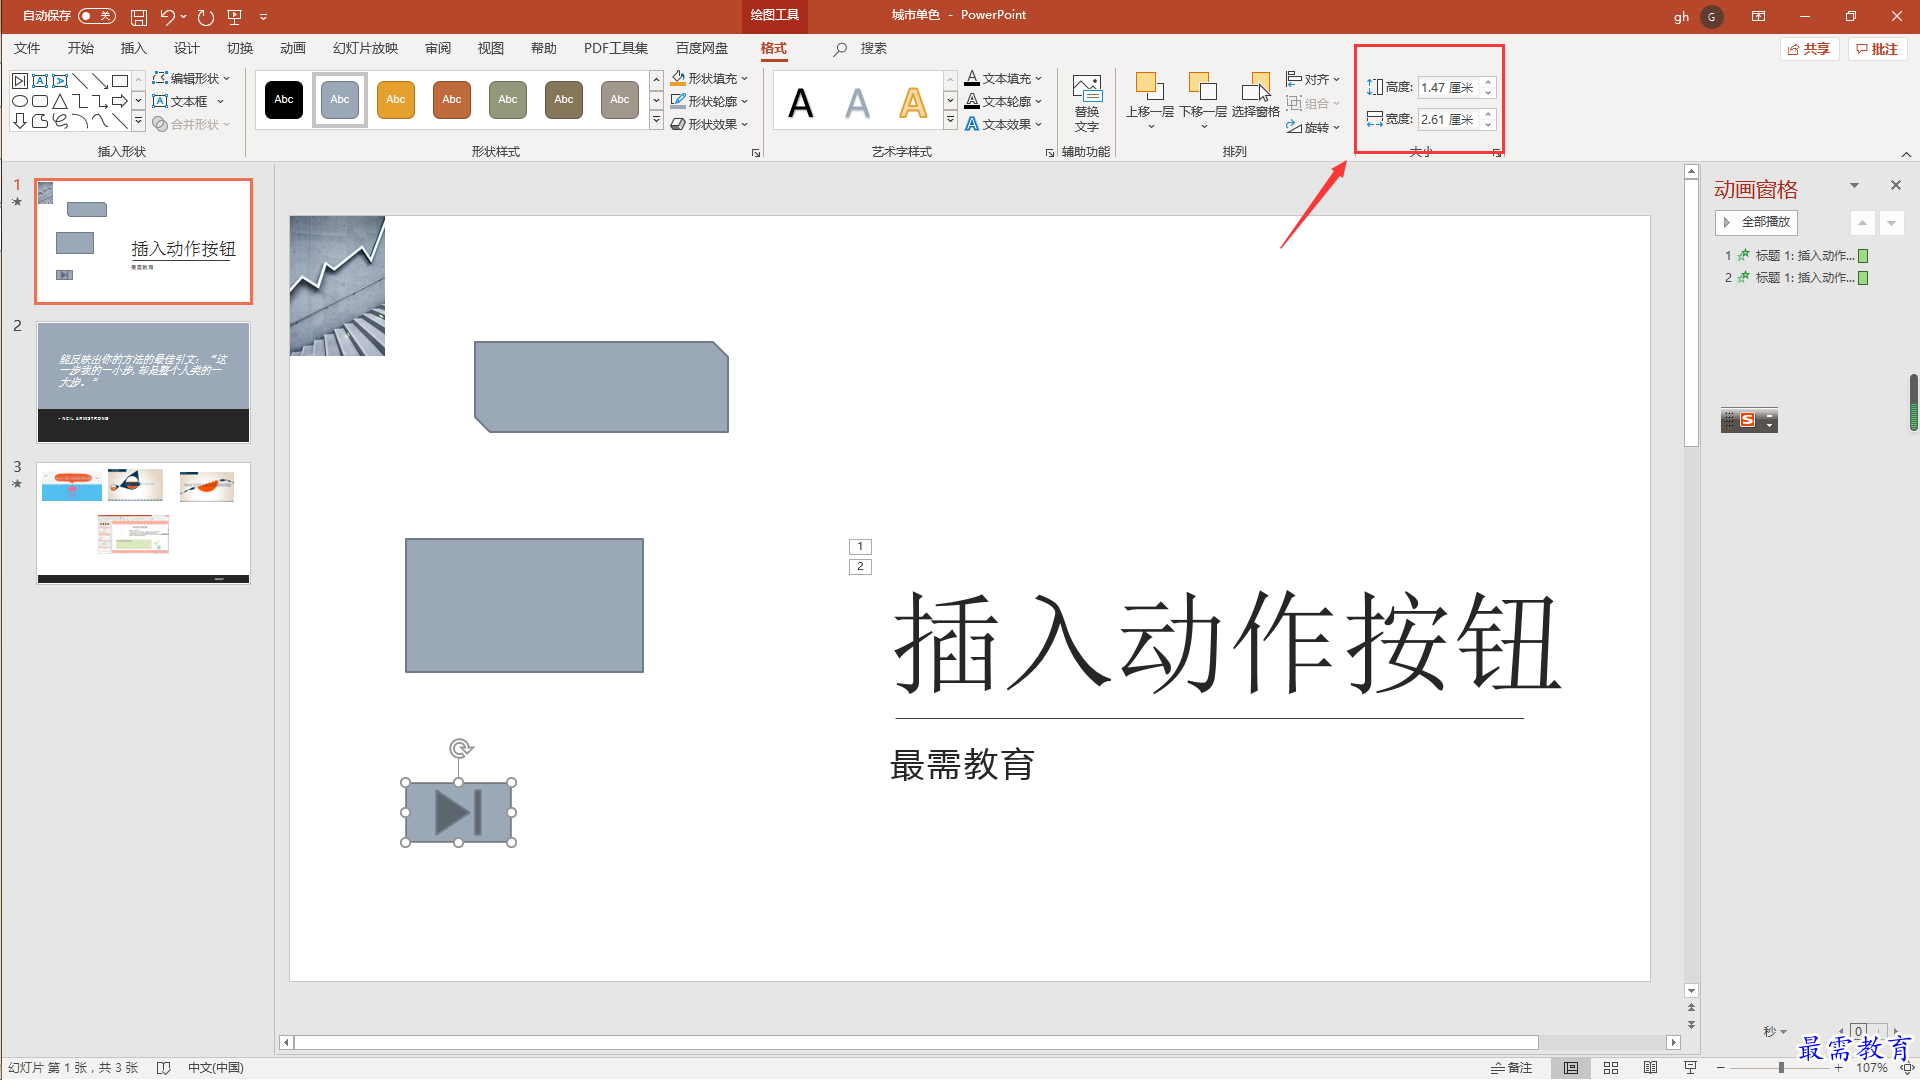Select the snipped-corner rectangle shape

pos(601,387)
